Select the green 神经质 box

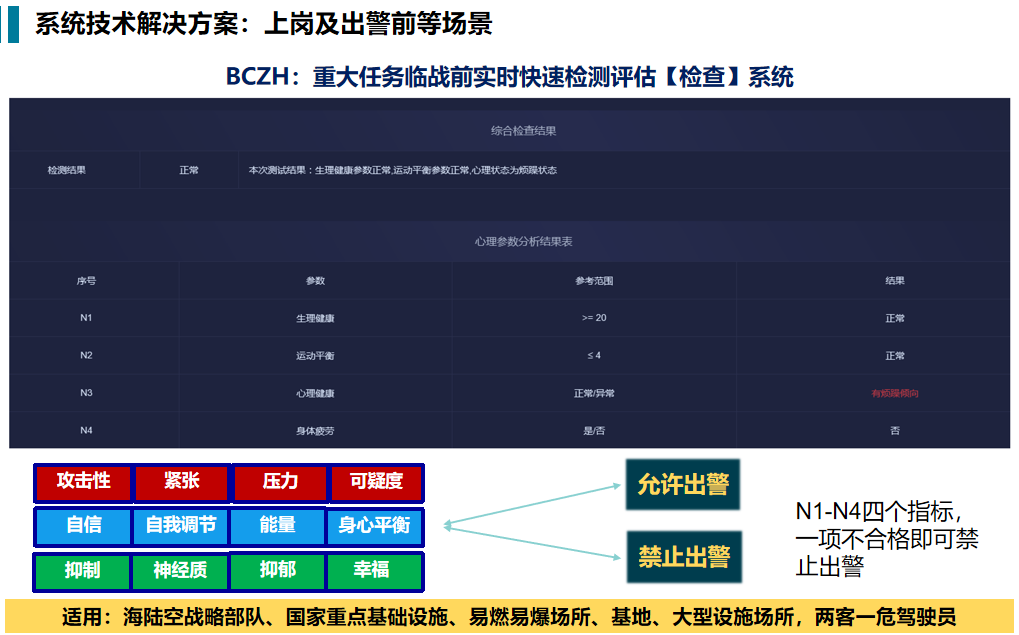click(181, 571)
